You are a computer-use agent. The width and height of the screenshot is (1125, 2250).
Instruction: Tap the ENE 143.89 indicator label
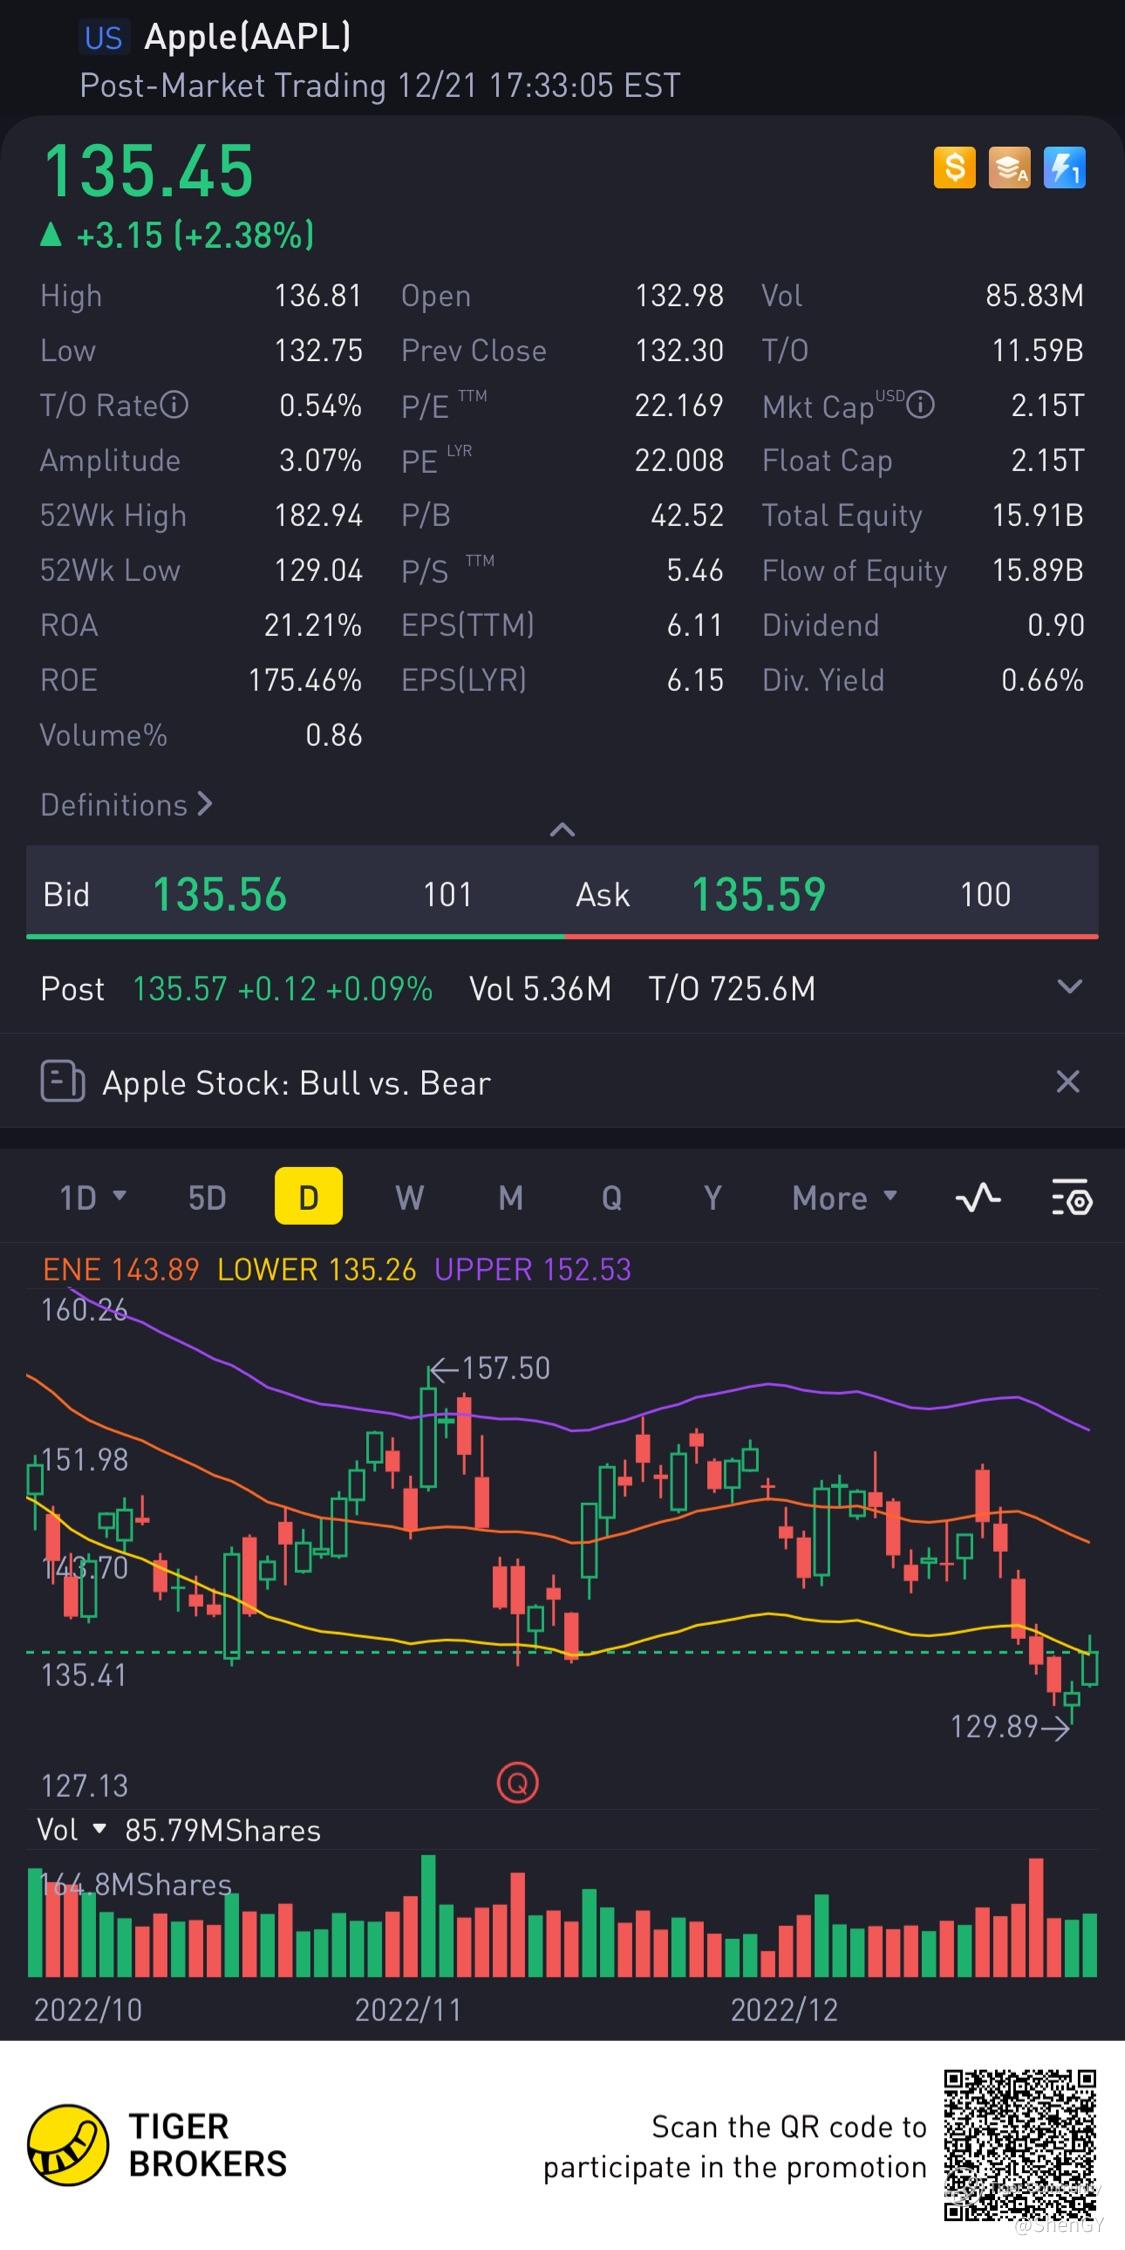(x=121, y=1269)
